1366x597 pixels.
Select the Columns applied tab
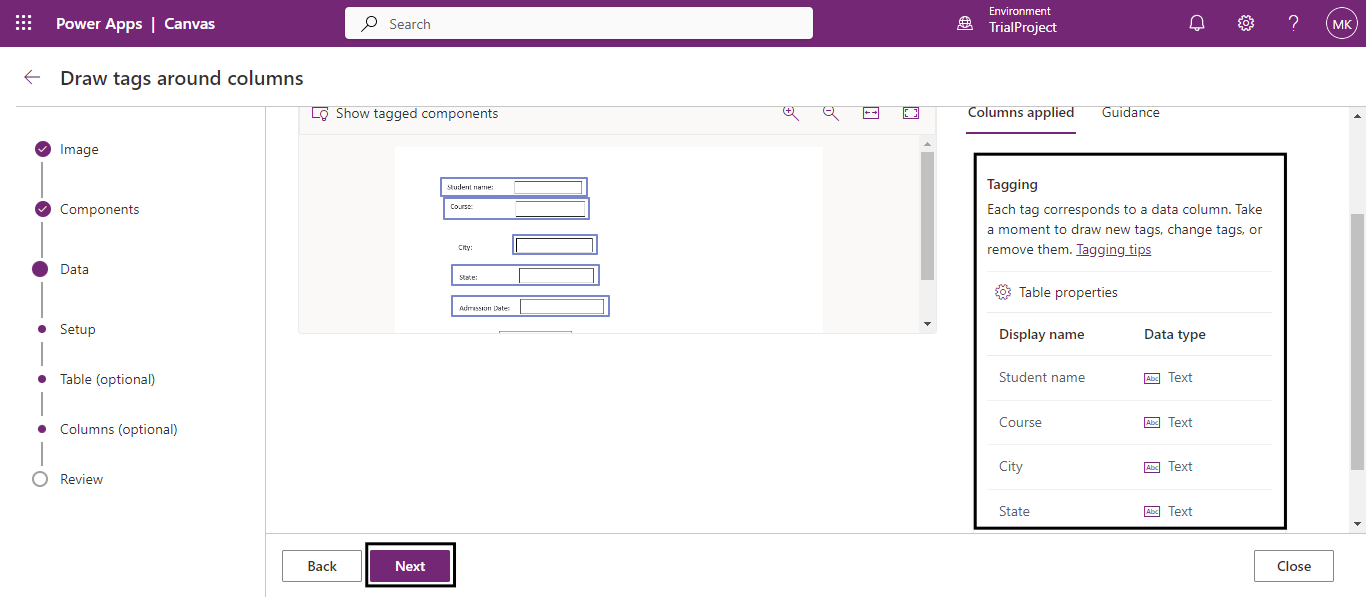[1020, 113]
